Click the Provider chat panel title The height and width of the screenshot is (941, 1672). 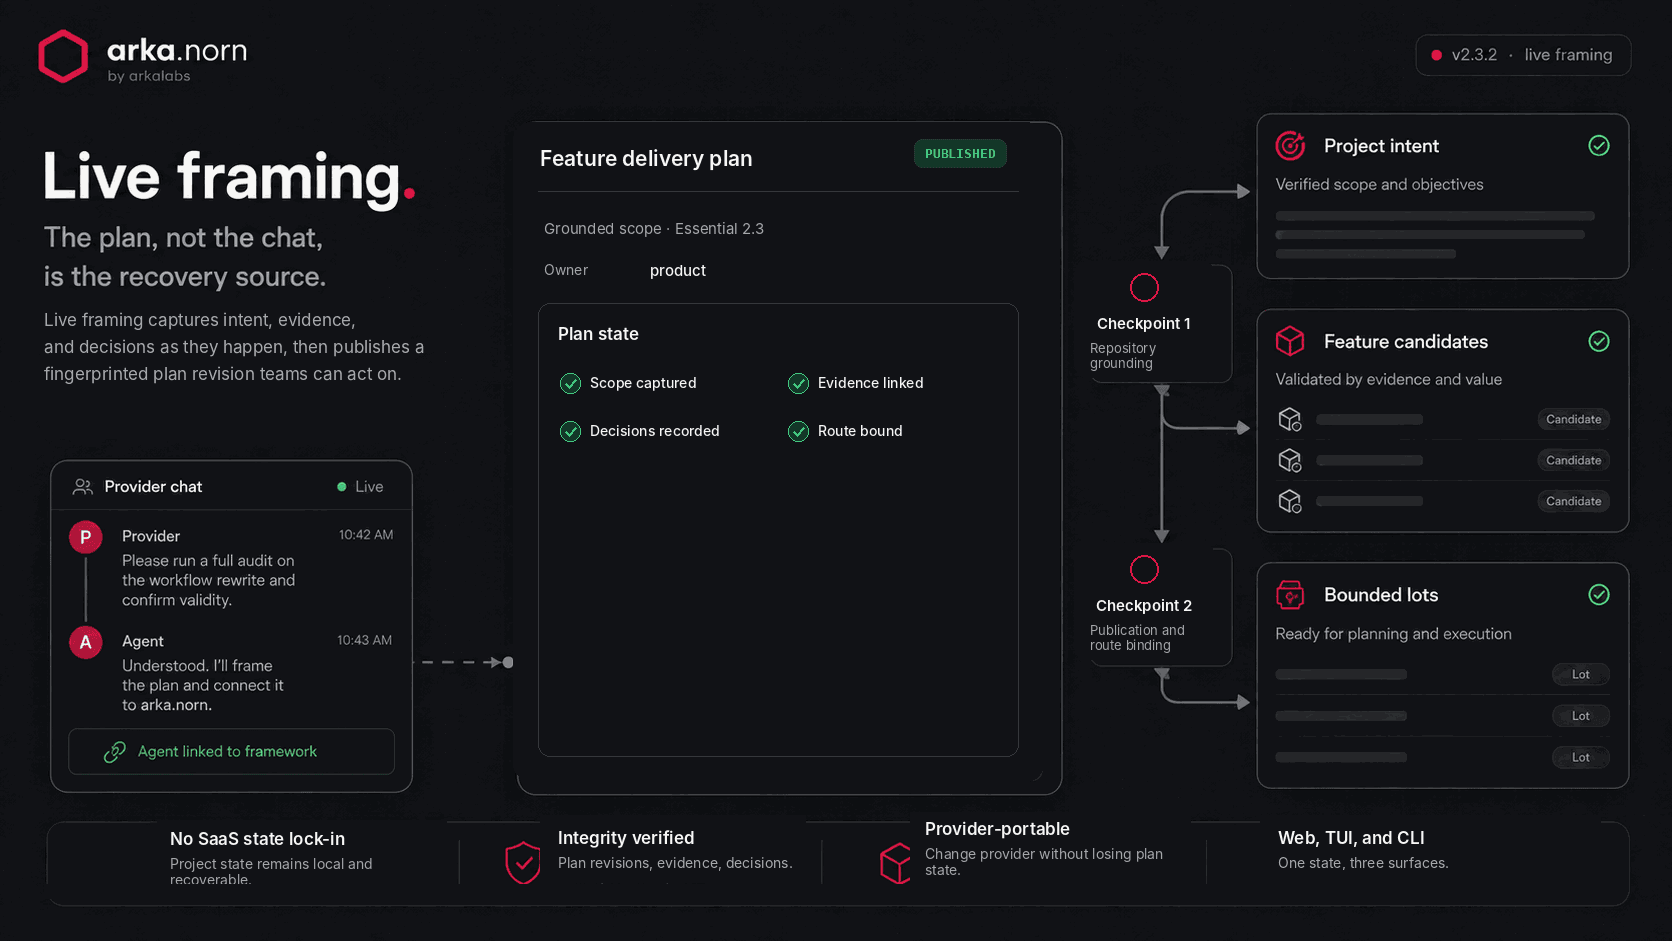[153, 487]
